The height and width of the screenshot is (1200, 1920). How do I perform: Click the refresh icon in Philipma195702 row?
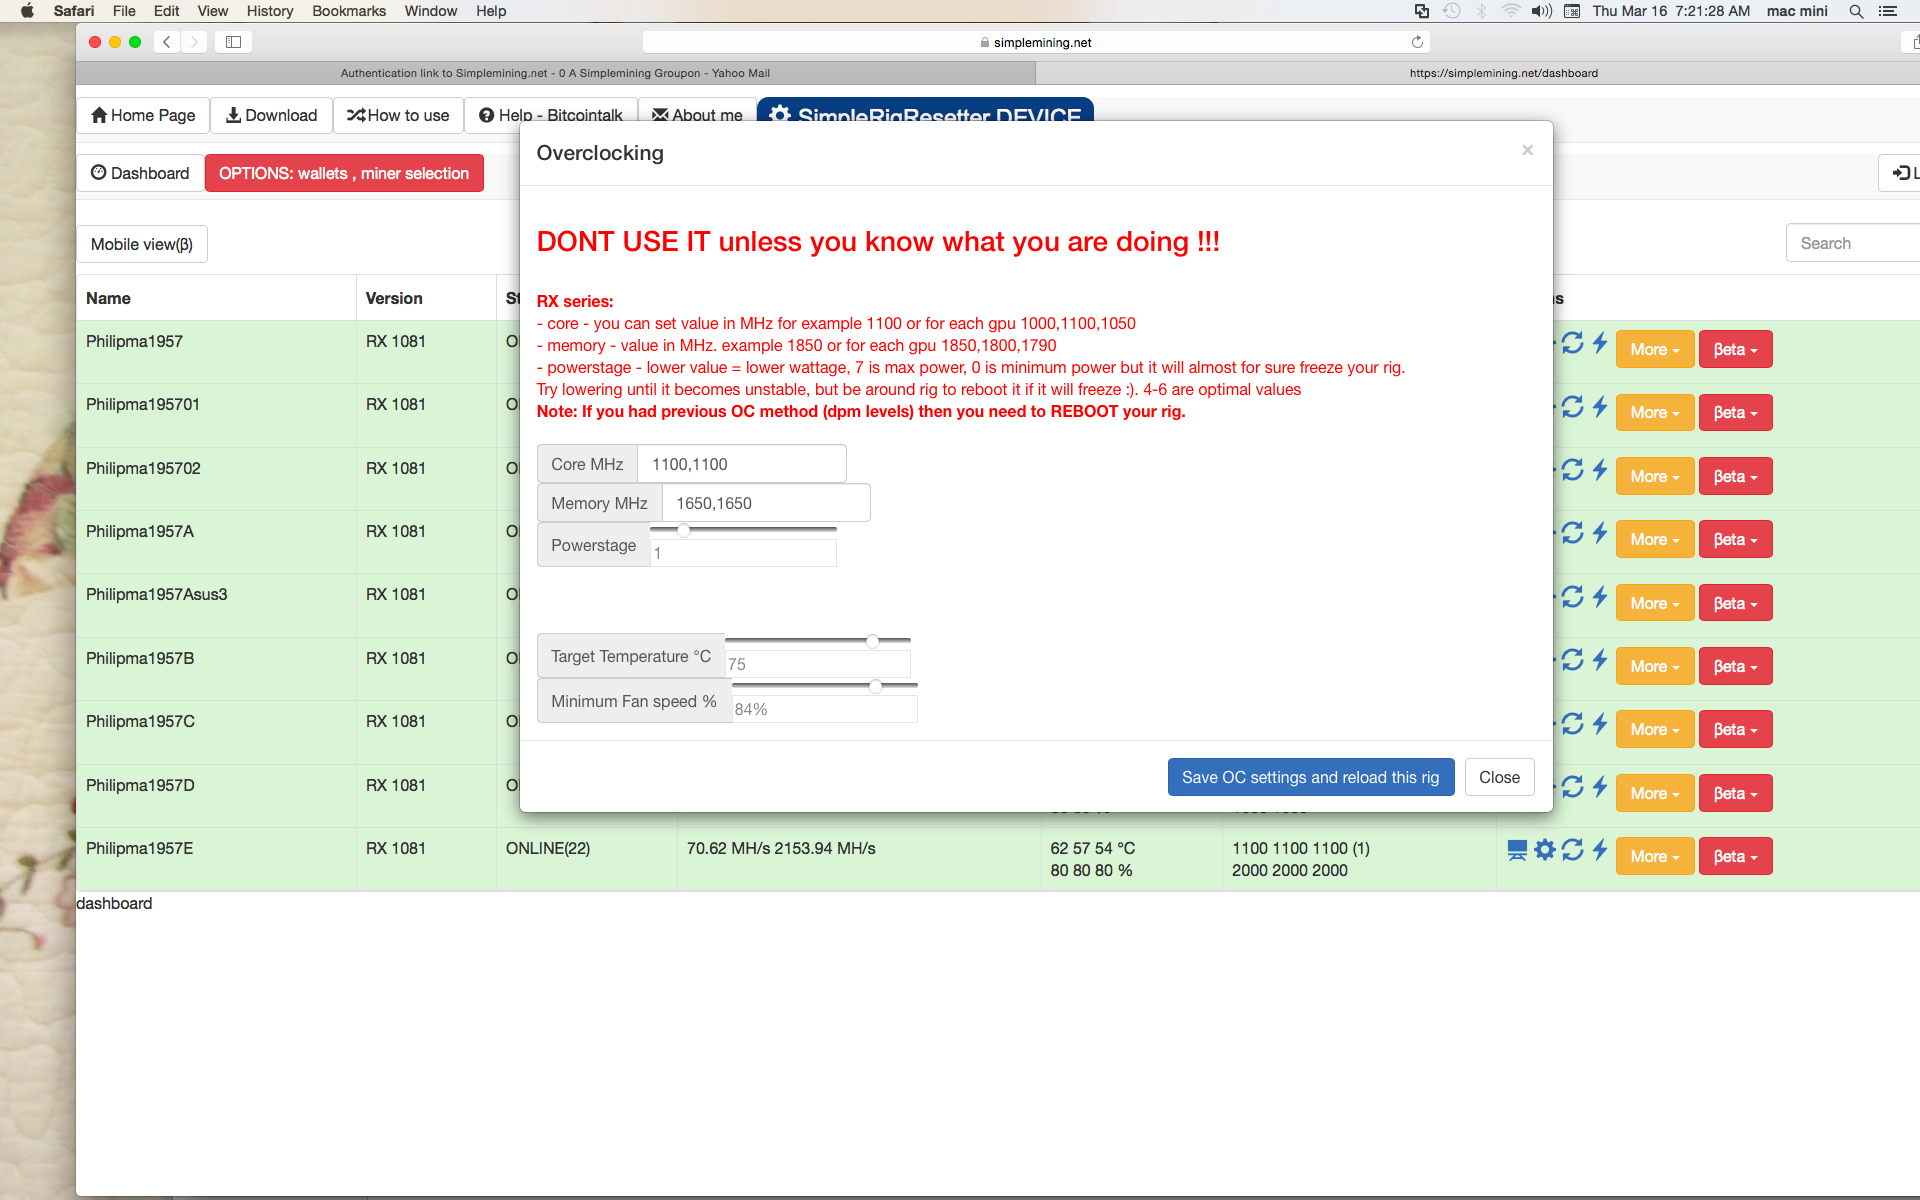point(1572,470)
